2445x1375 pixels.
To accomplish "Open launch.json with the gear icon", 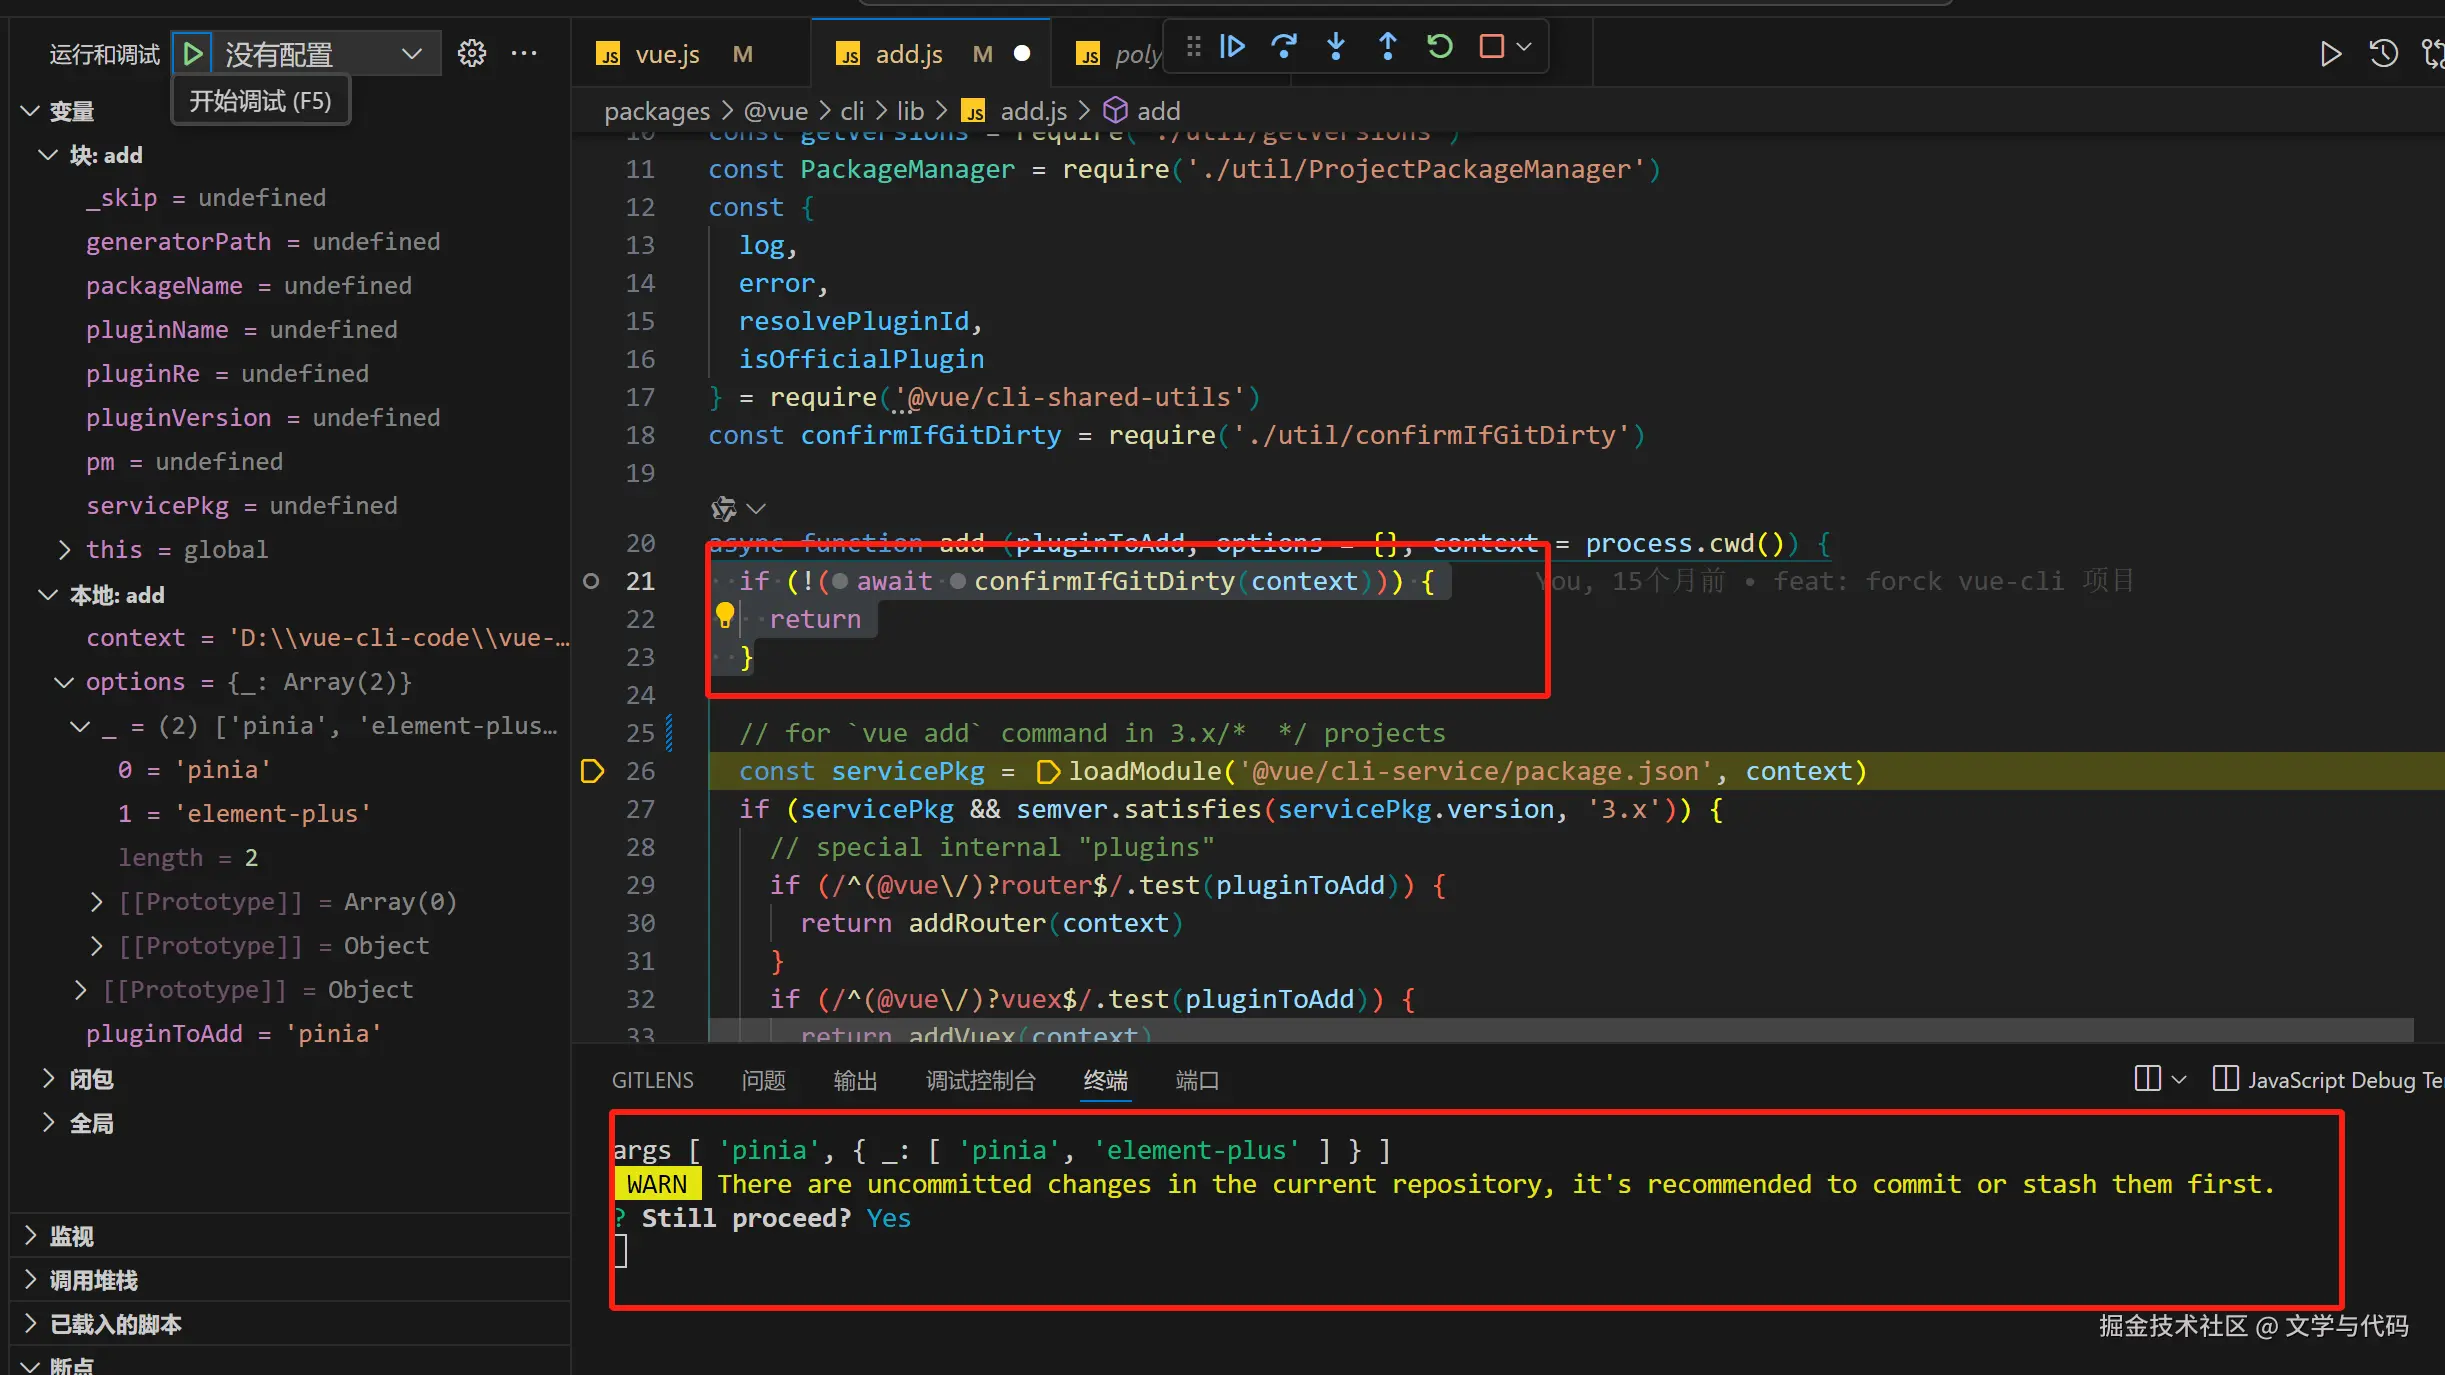I will 472,53.
